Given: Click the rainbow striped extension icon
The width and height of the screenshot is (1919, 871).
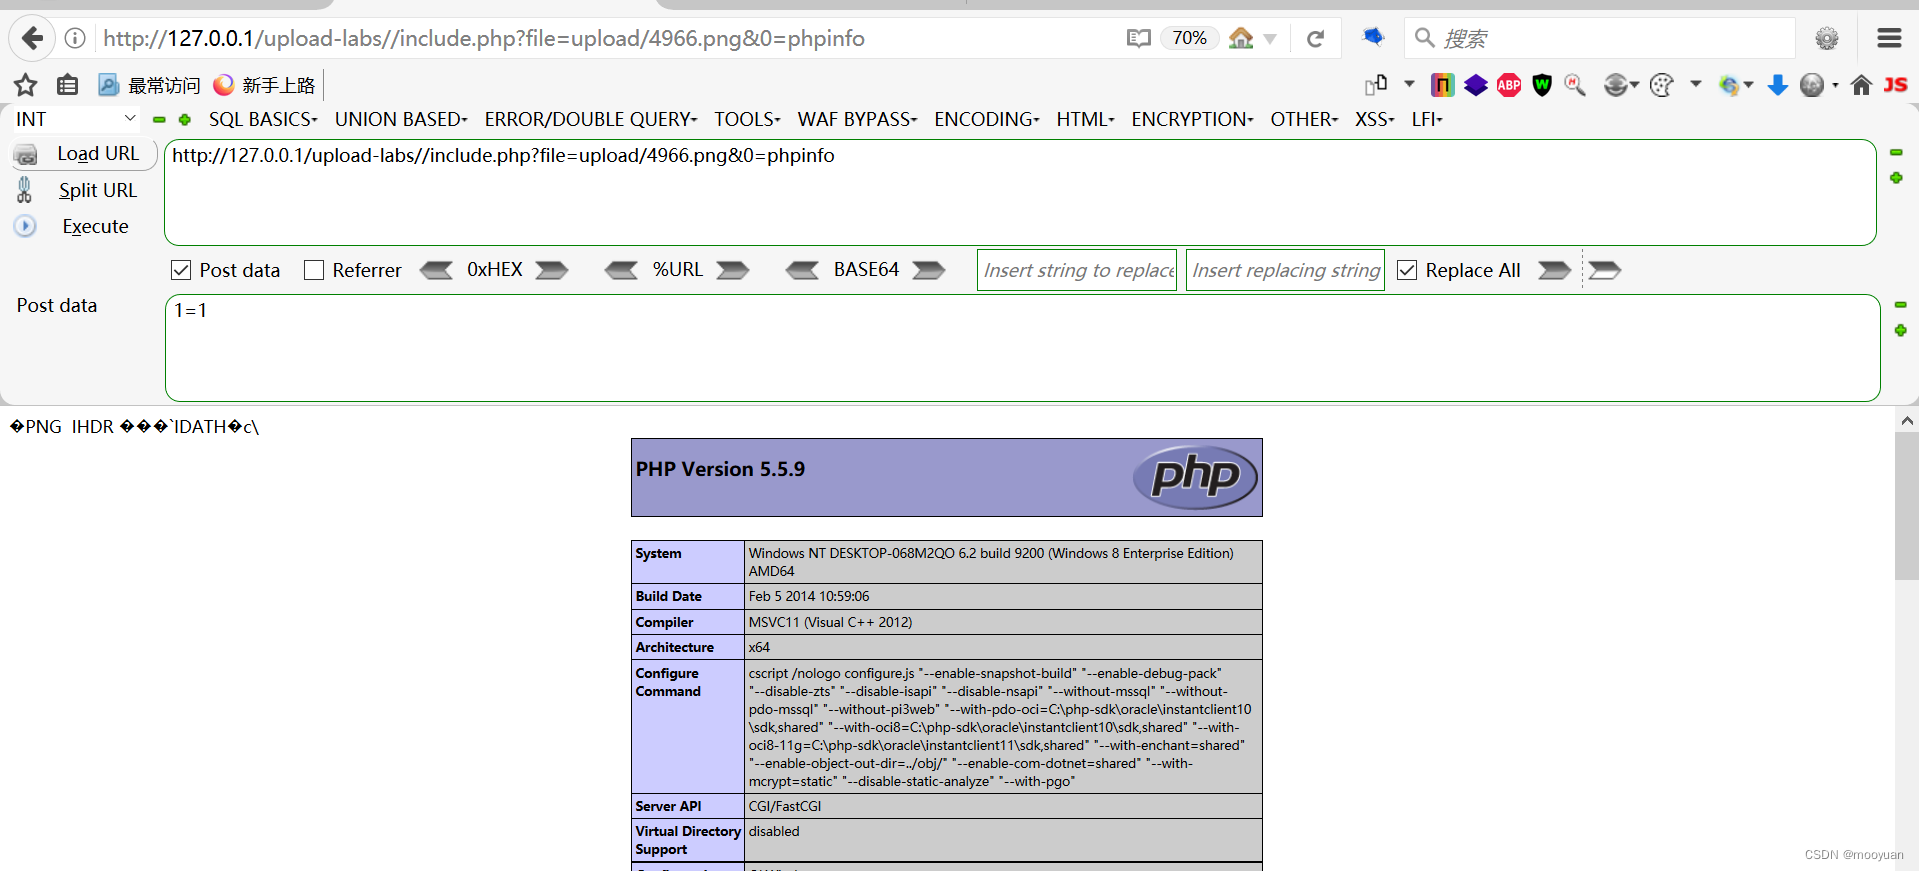Looking at the screenshot, I should [1442, 85].
